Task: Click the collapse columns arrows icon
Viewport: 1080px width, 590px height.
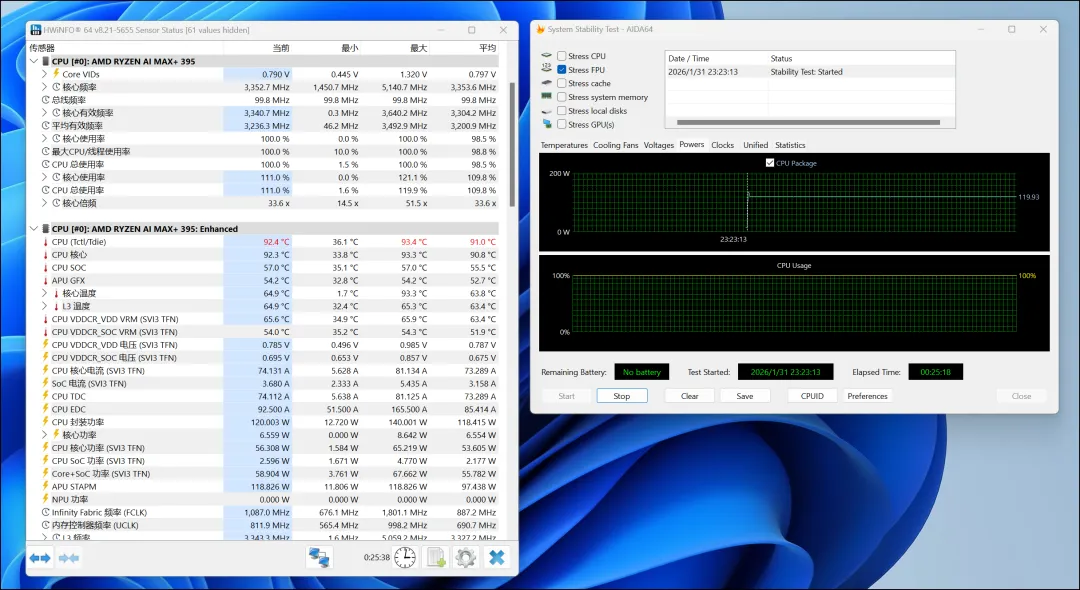Action: click(69, 558)
